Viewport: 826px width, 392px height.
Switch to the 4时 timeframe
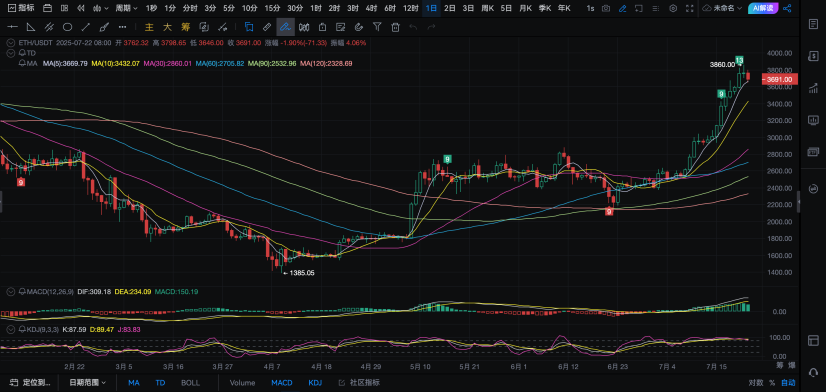[x=371, y=8]
